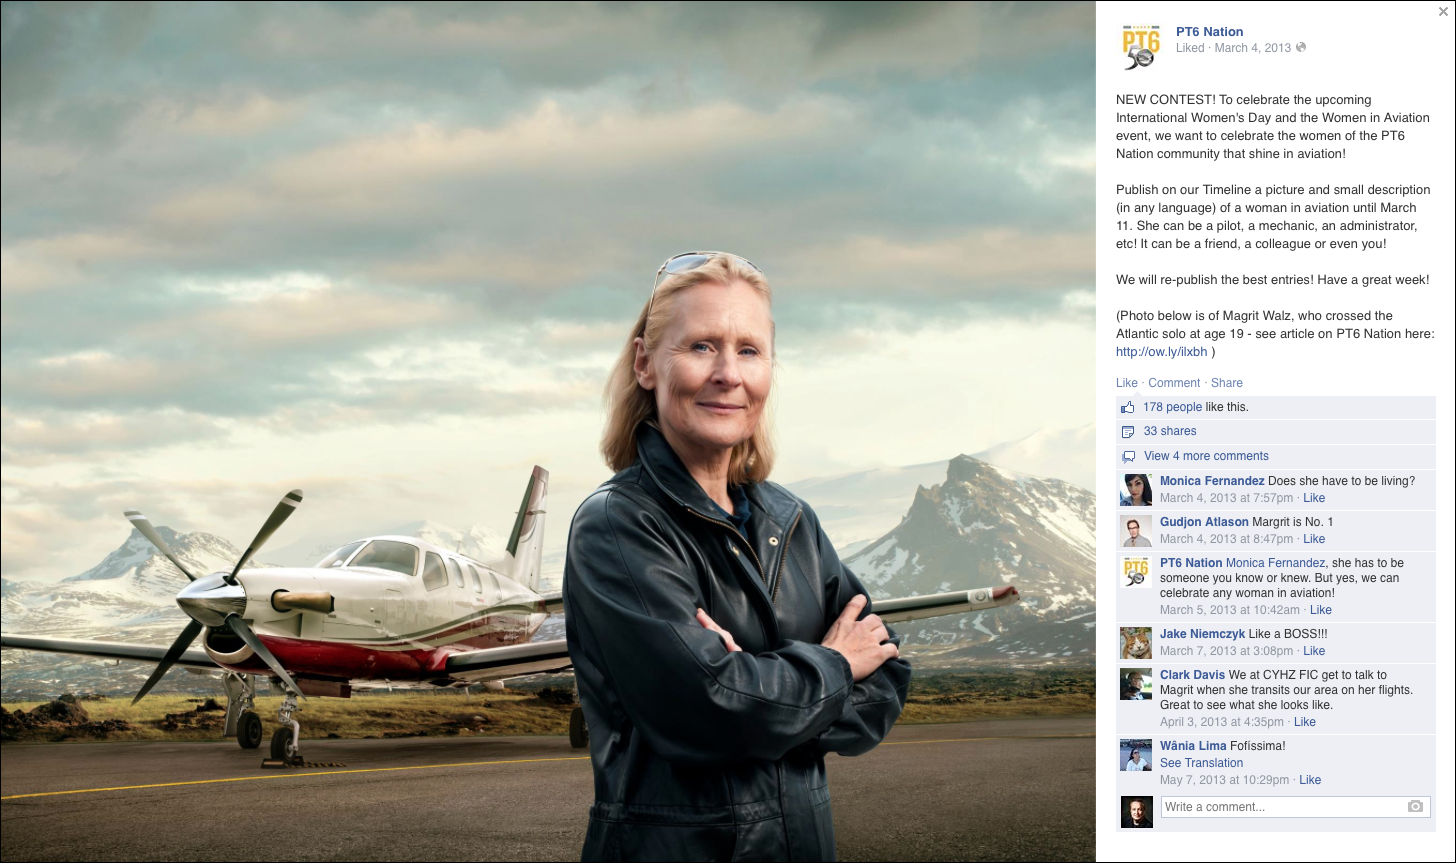Like the post via the Like link
The height and width of the screenshot is (863, 1456).
click(x=1127, y=383)
